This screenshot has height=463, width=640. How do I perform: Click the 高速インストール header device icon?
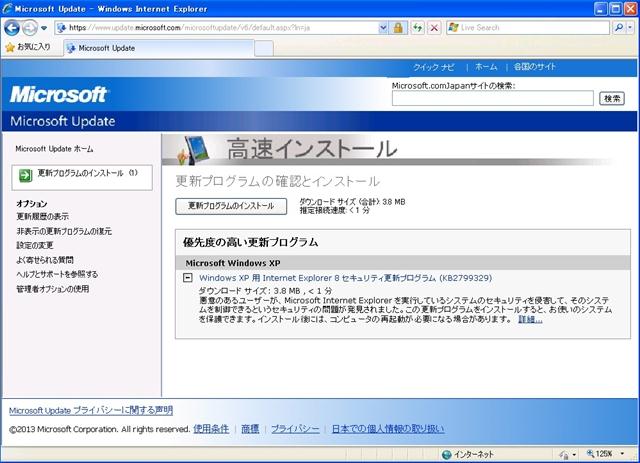click(194, 150)
